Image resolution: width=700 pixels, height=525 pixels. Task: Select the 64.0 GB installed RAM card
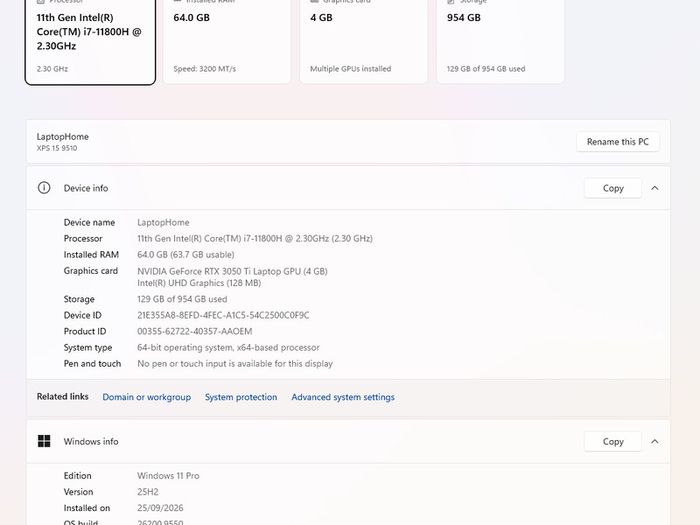pos(227,42)
